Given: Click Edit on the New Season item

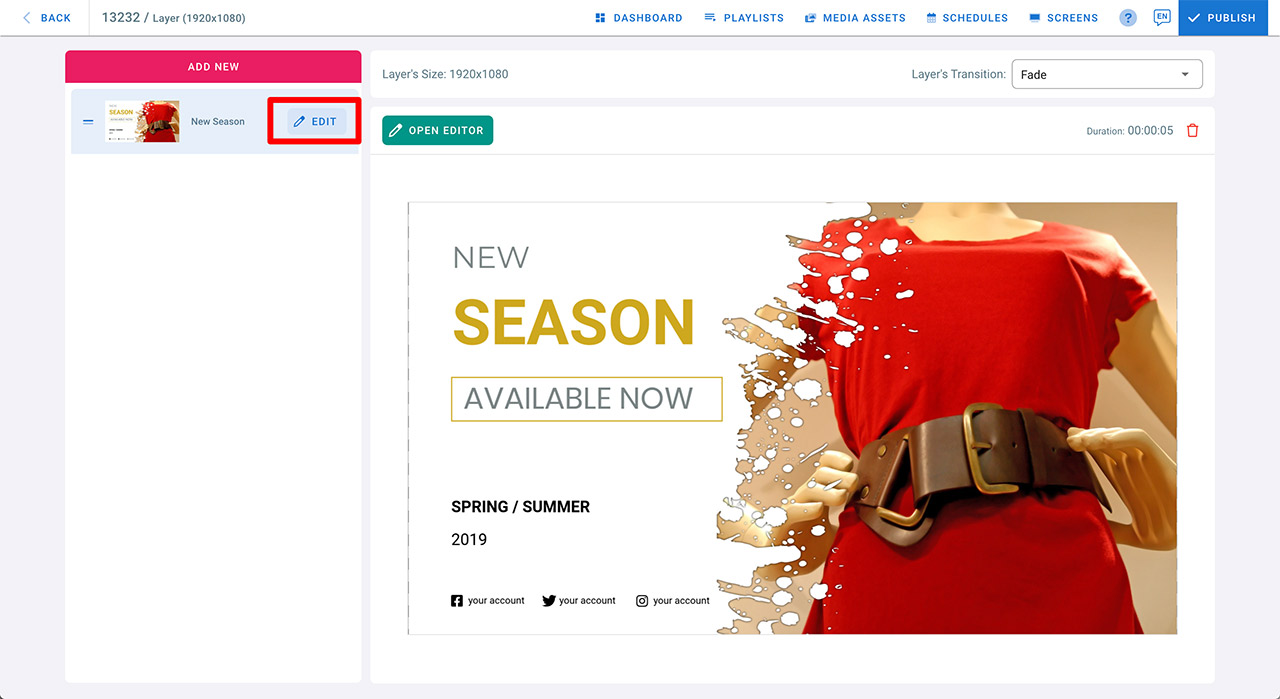Looking at the screenshot, I should 316,122.
